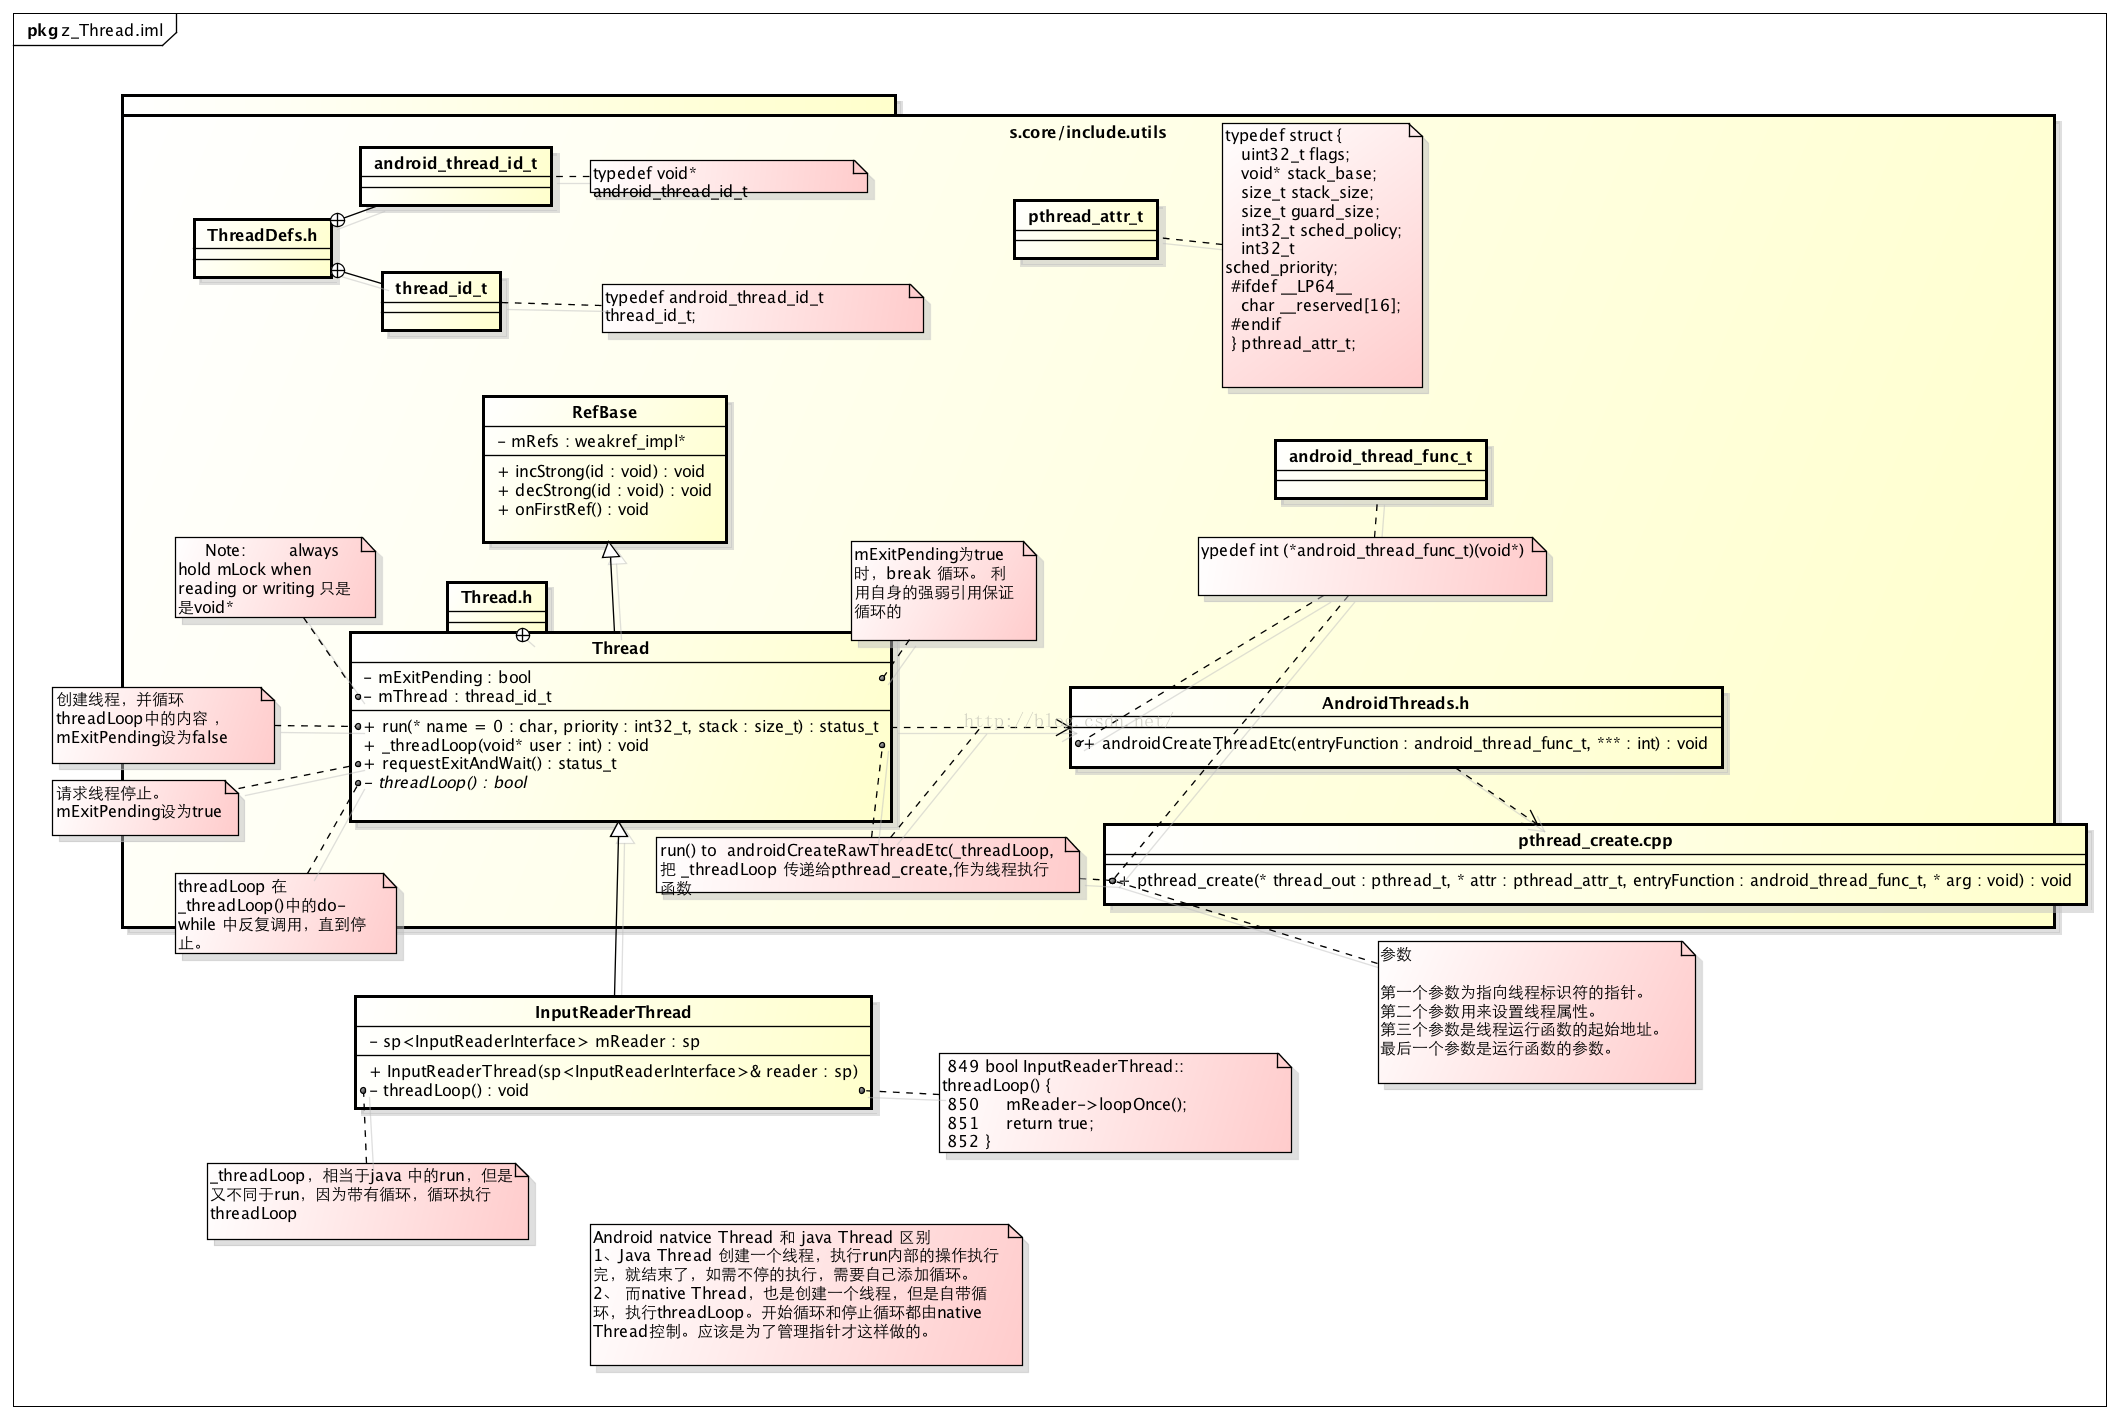Select the android_thread_func_t typedef note

pyautogui.click(x=1372, y=567)
